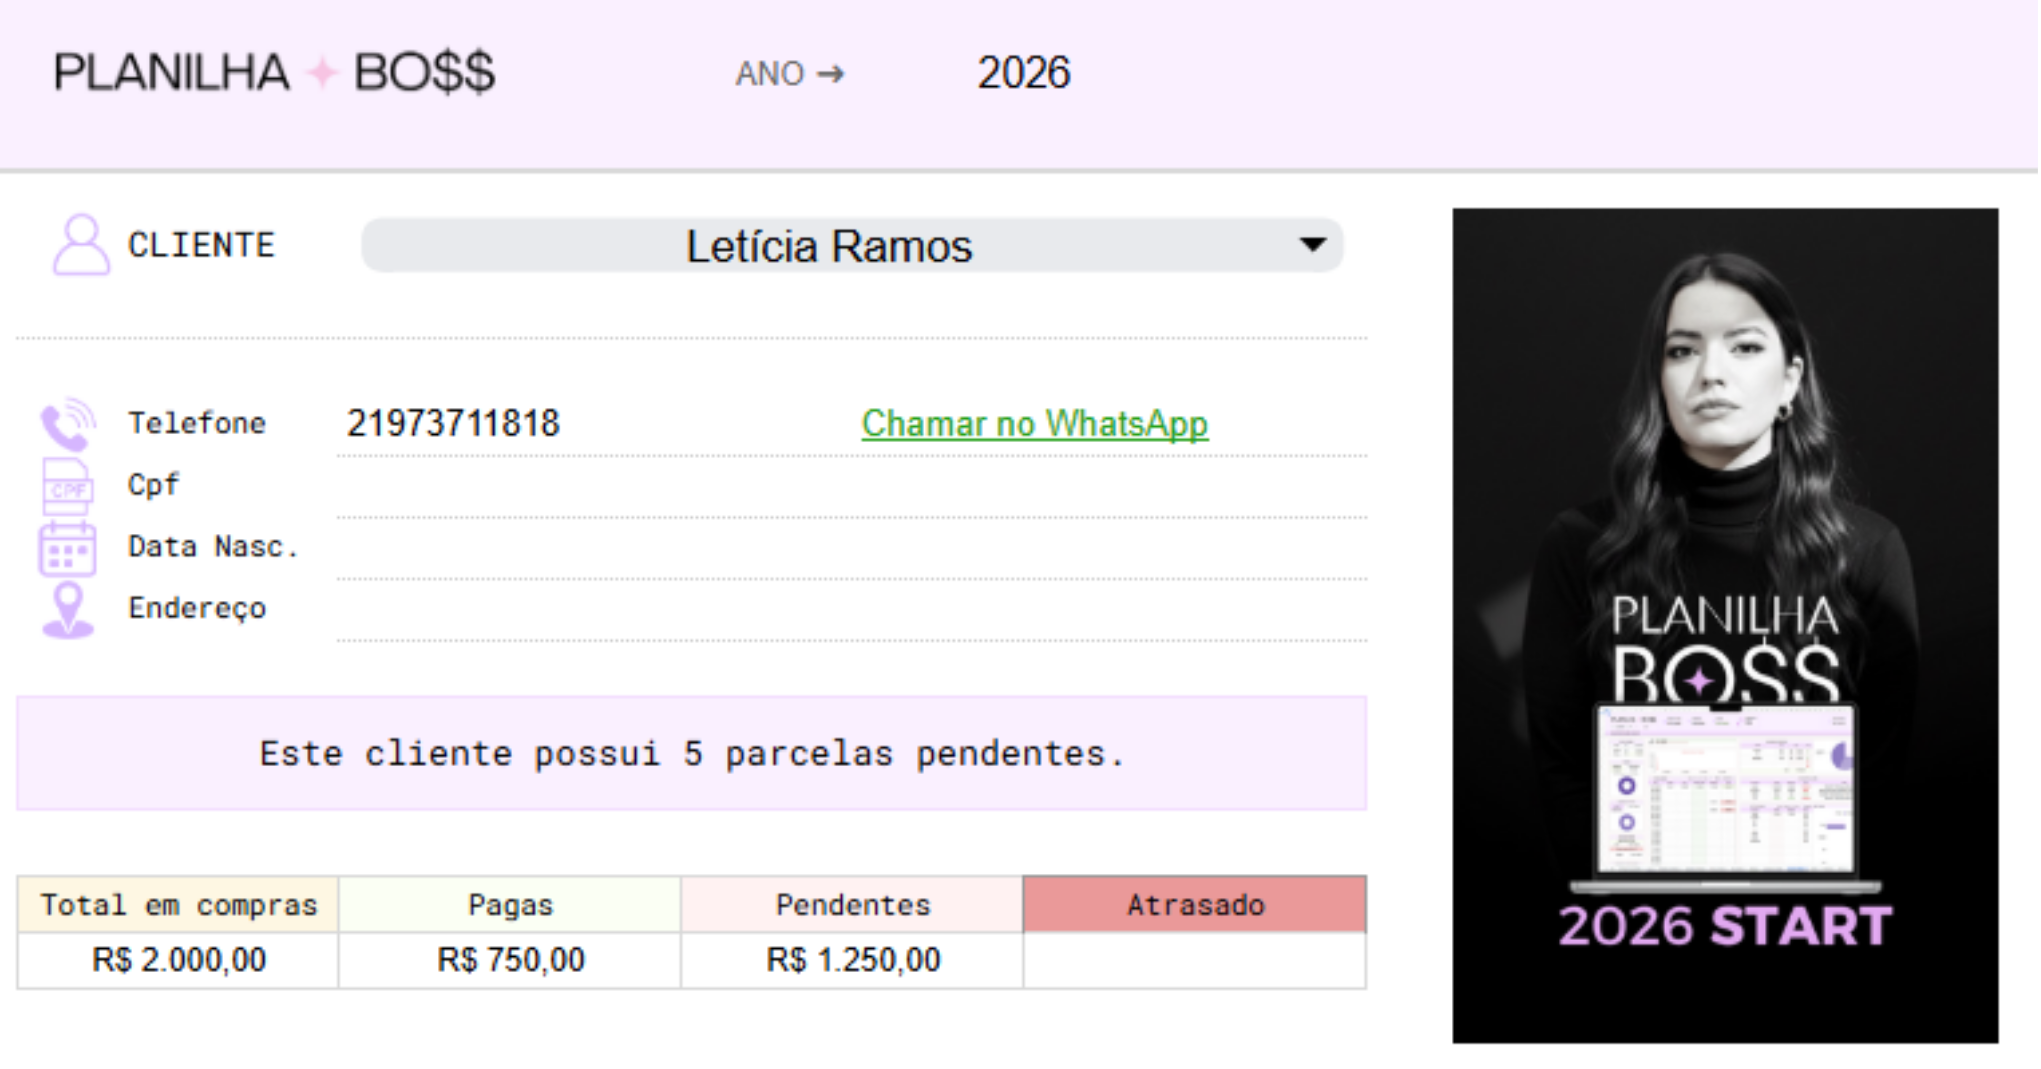2041x1069 pixels.
Task: Open the CLIENTE selection dropdown
Action: tap(852, 243)
